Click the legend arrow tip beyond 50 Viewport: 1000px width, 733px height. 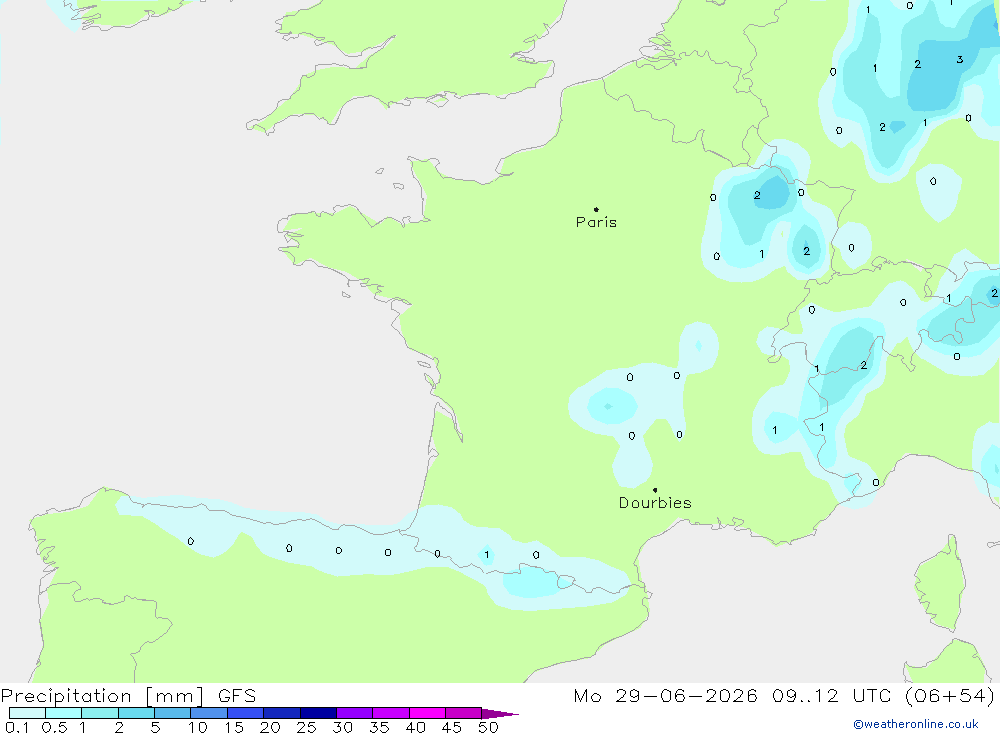click(501, 714)
